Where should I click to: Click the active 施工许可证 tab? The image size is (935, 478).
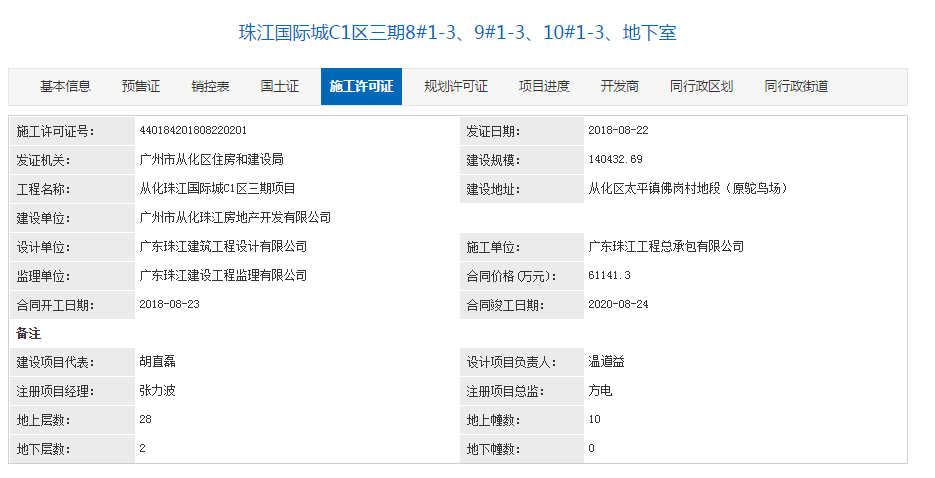point(361,87)
